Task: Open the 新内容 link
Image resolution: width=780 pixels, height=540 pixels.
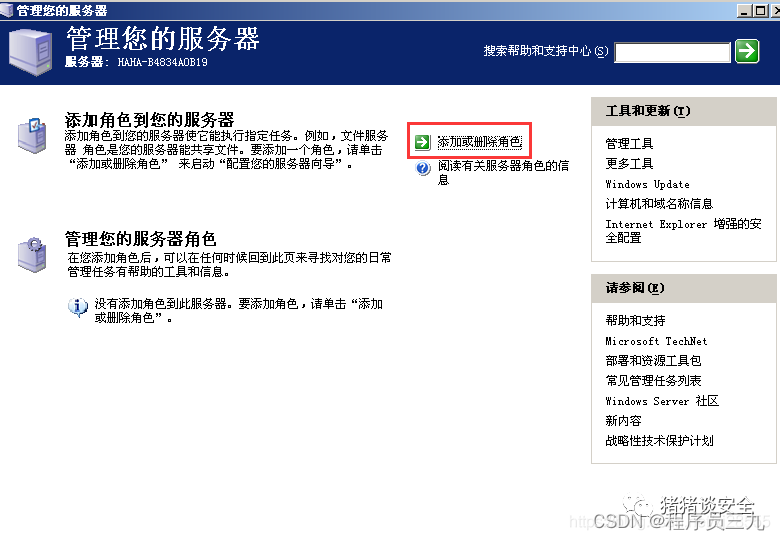Action: click(x=623, y=421)
